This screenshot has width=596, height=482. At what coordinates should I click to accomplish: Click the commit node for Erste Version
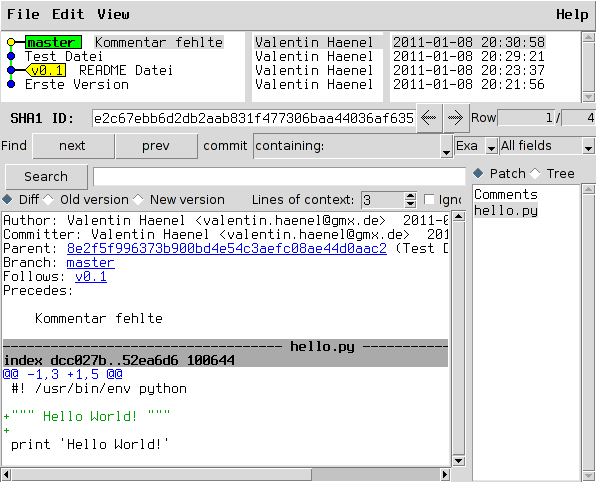click(11, 84)
